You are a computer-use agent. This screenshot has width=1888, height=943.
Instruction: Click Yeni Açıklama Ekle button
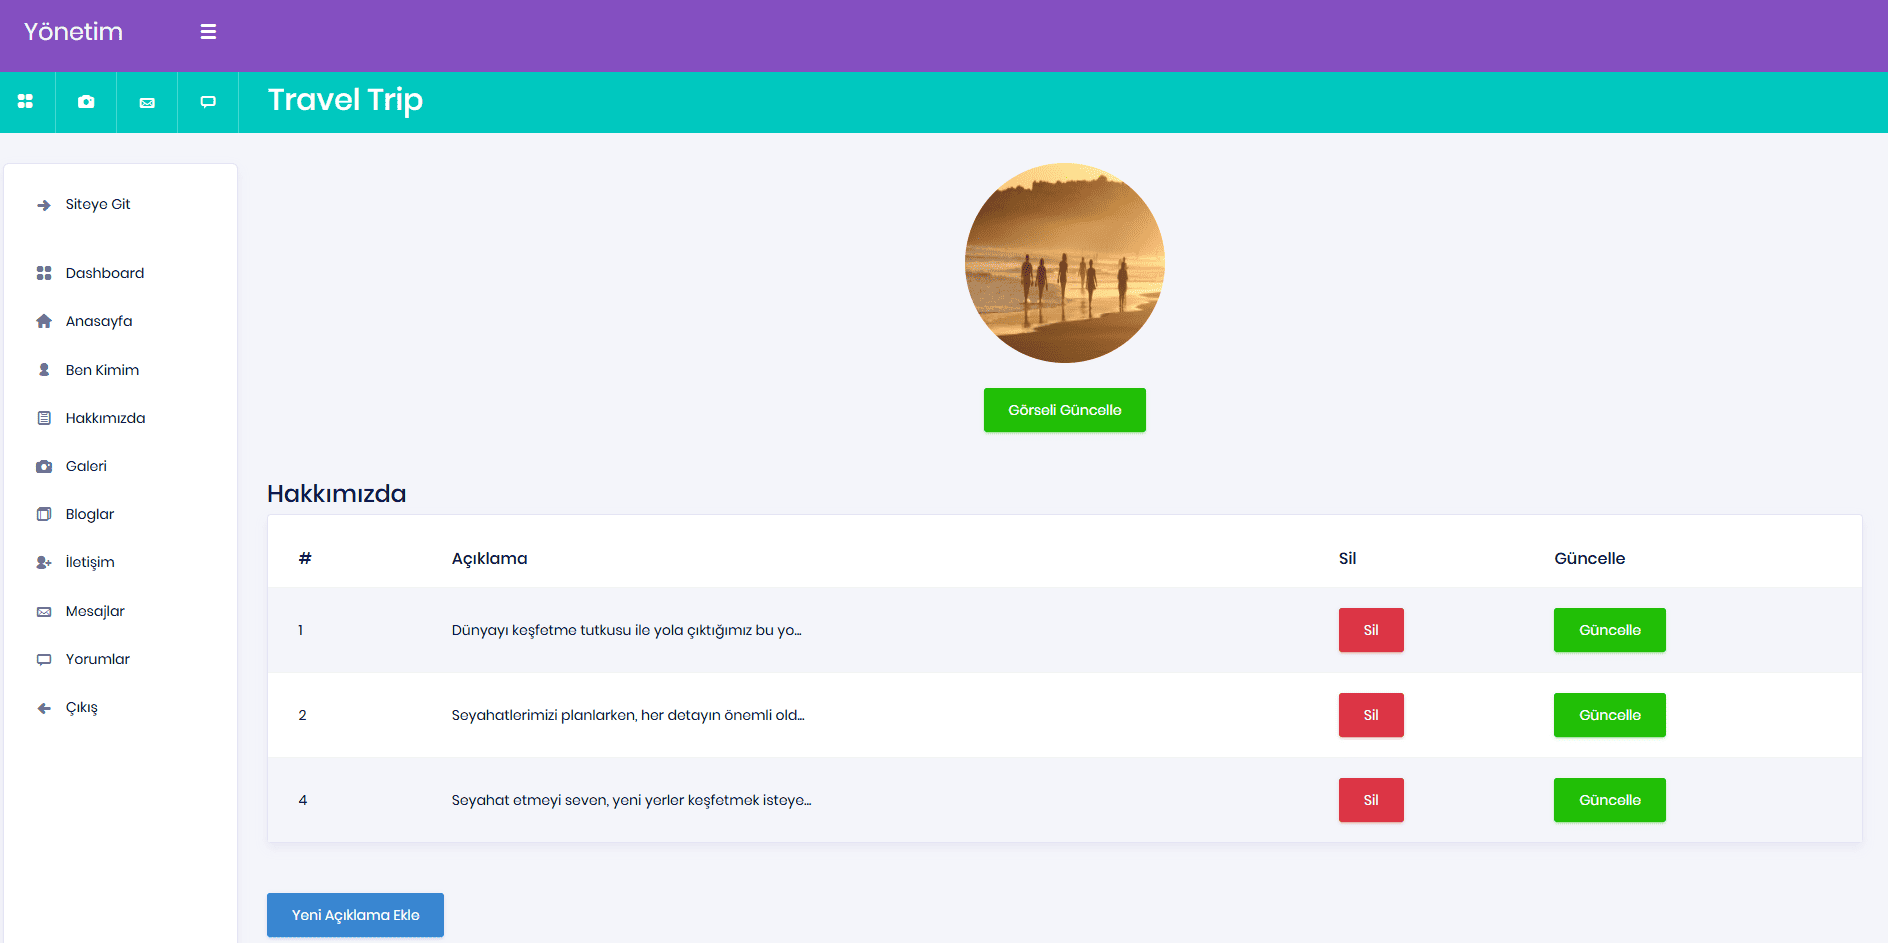pos(355,915)
